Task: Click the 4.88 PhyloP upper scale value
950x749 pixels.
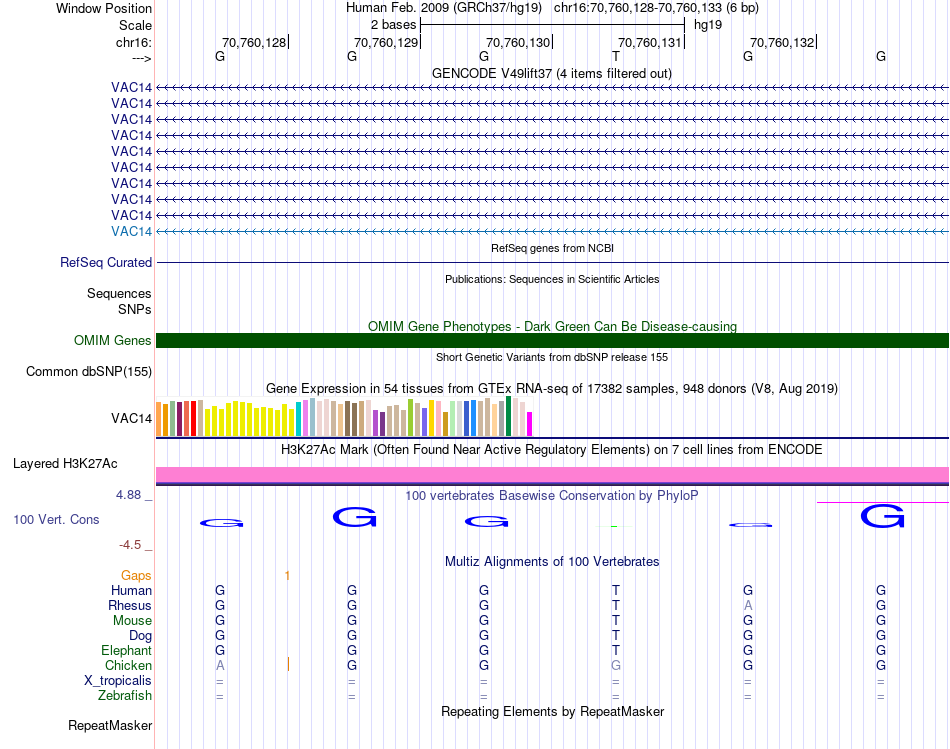Action: [x=128, y=495]
